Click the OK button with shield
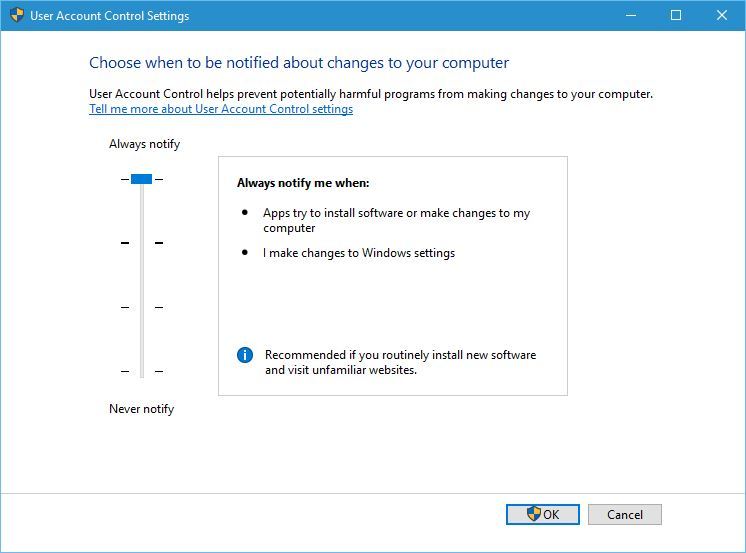This screenshot has height=553, width=746. tap(543, 514)
